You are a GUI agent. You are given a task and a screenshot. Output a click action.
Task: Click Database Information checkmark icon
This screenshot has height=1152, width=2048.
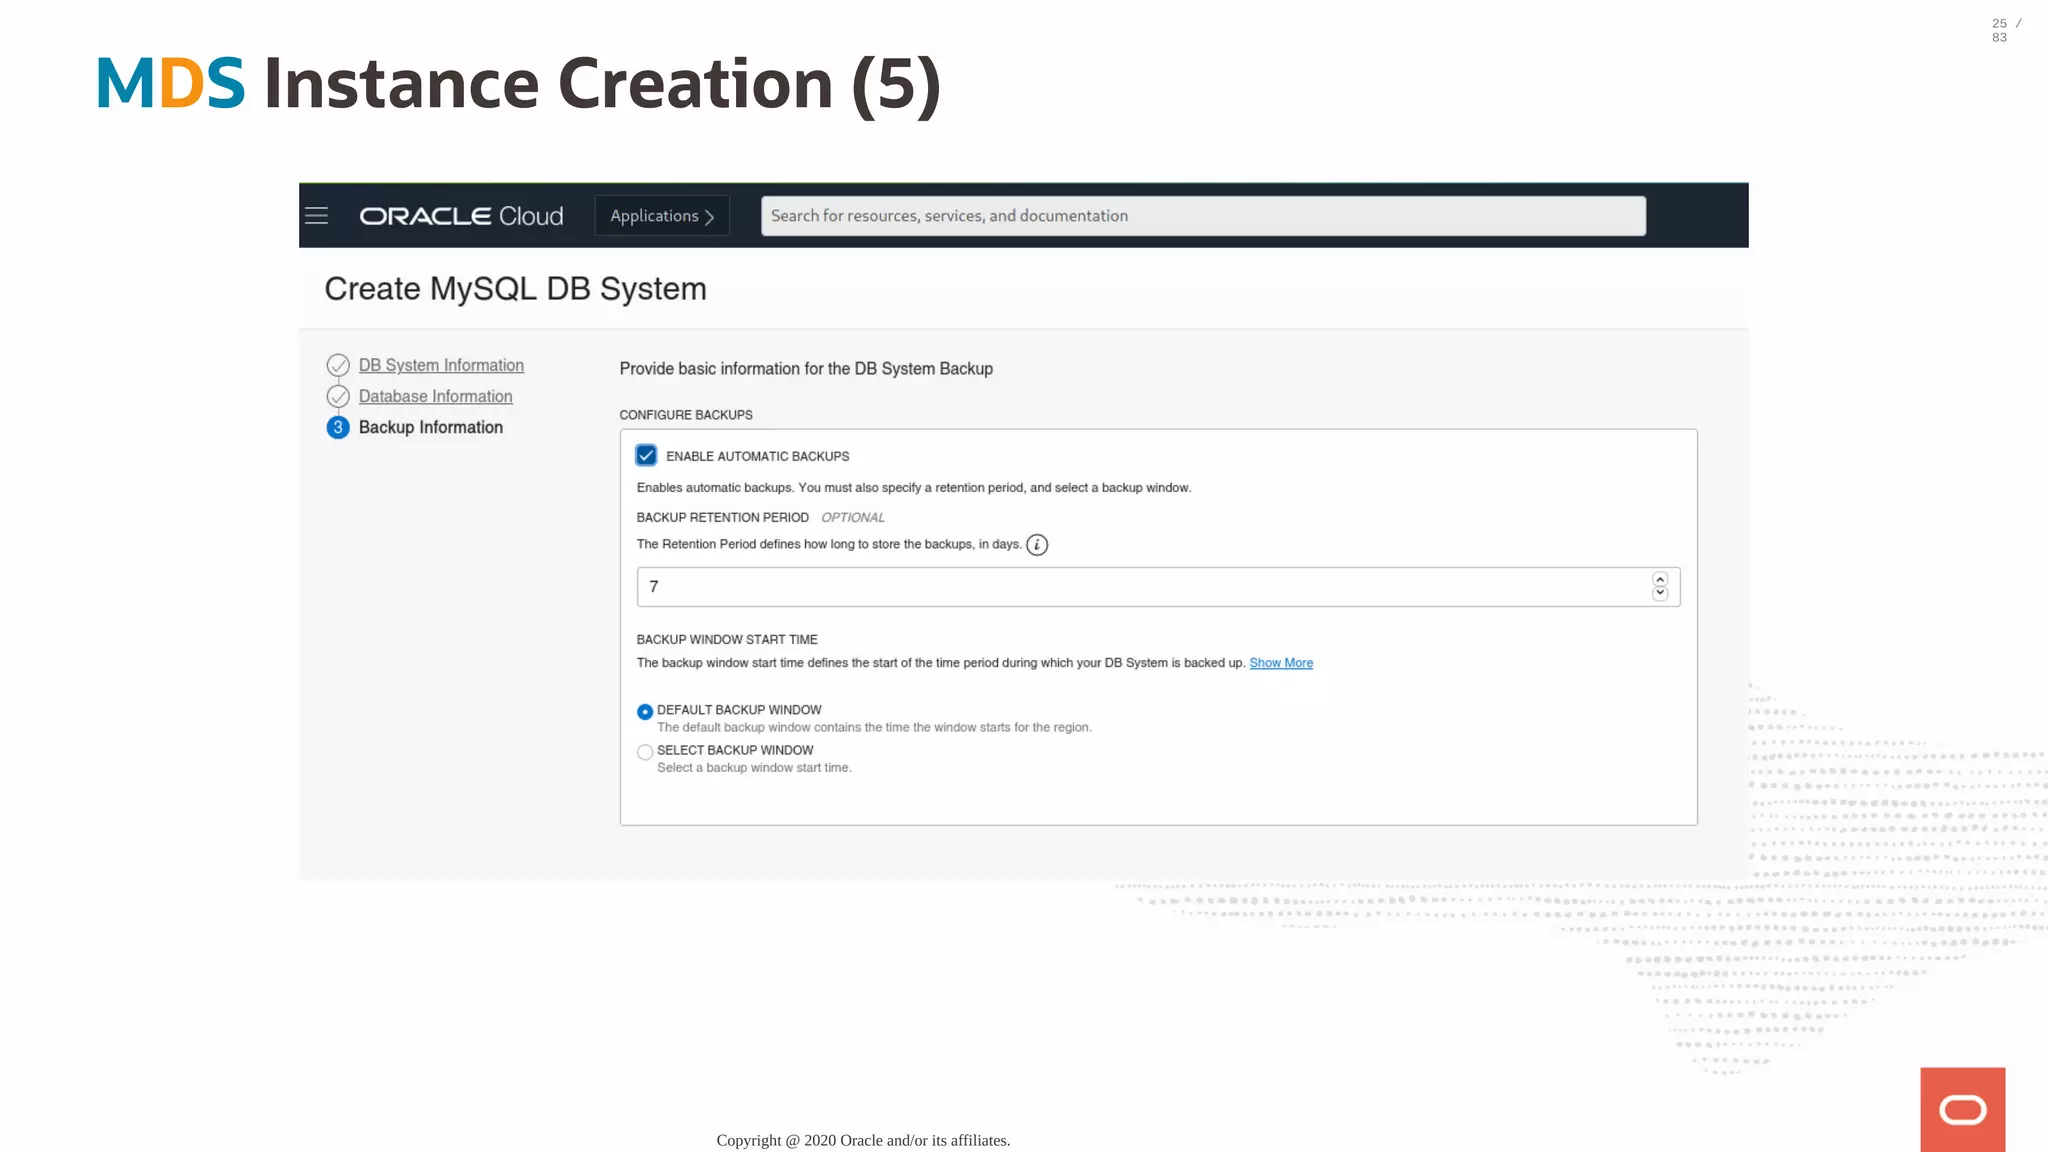(x=338, y=397)
